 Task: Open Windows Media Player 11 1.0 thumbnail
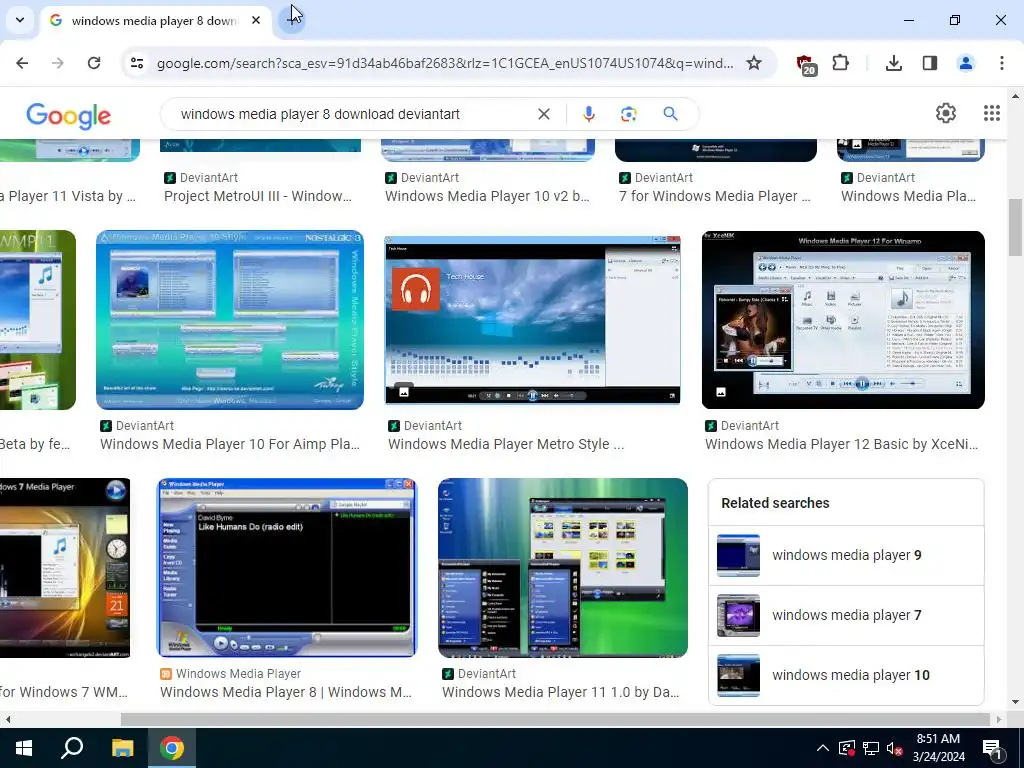click(563, 568)
